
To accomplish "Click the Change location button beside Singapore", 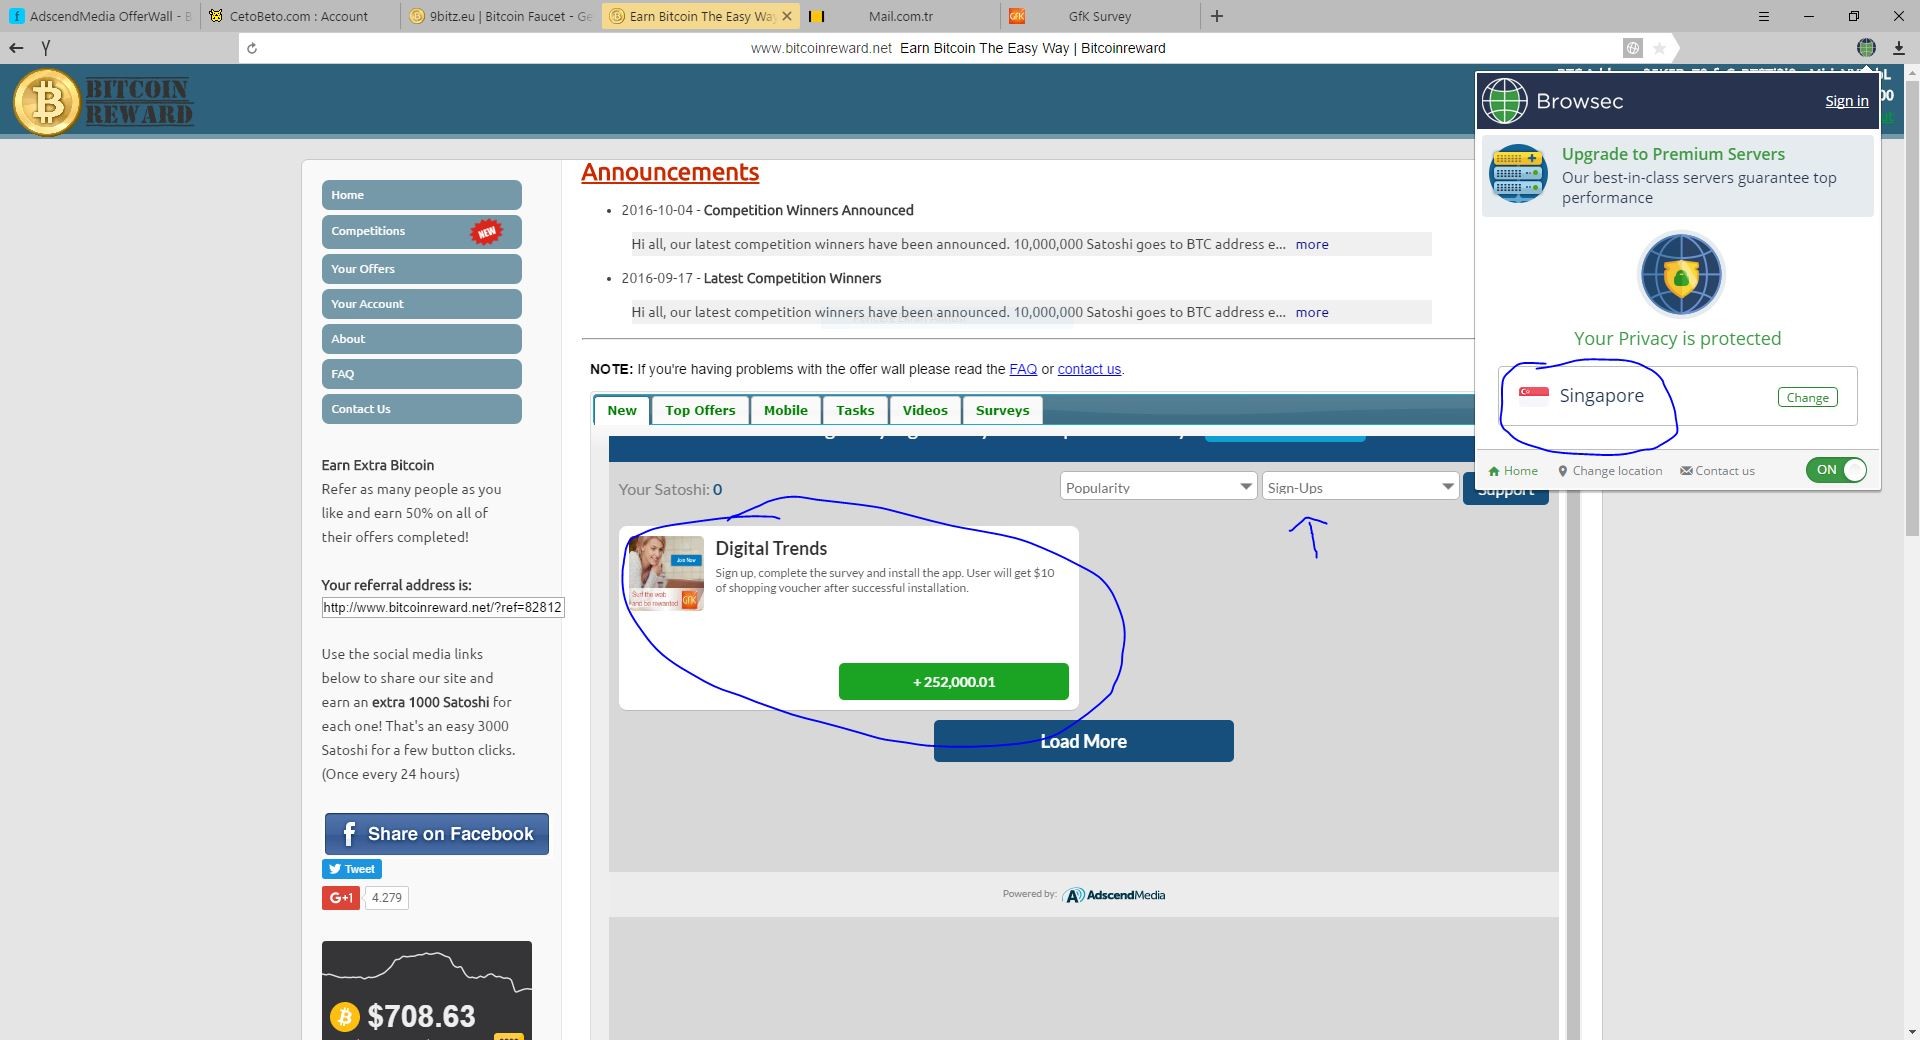I will (x=1807, y=397).
